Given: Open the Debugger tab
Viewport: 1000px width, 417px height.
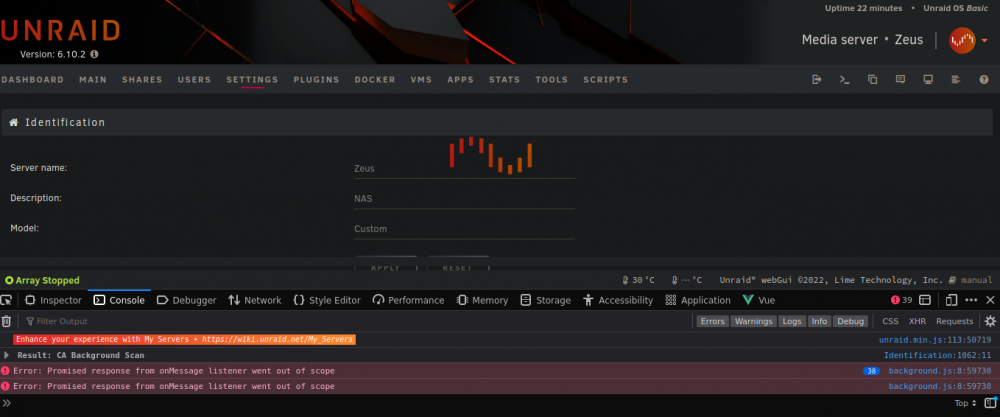Looking at the screenshot, I should click(186, 300).
